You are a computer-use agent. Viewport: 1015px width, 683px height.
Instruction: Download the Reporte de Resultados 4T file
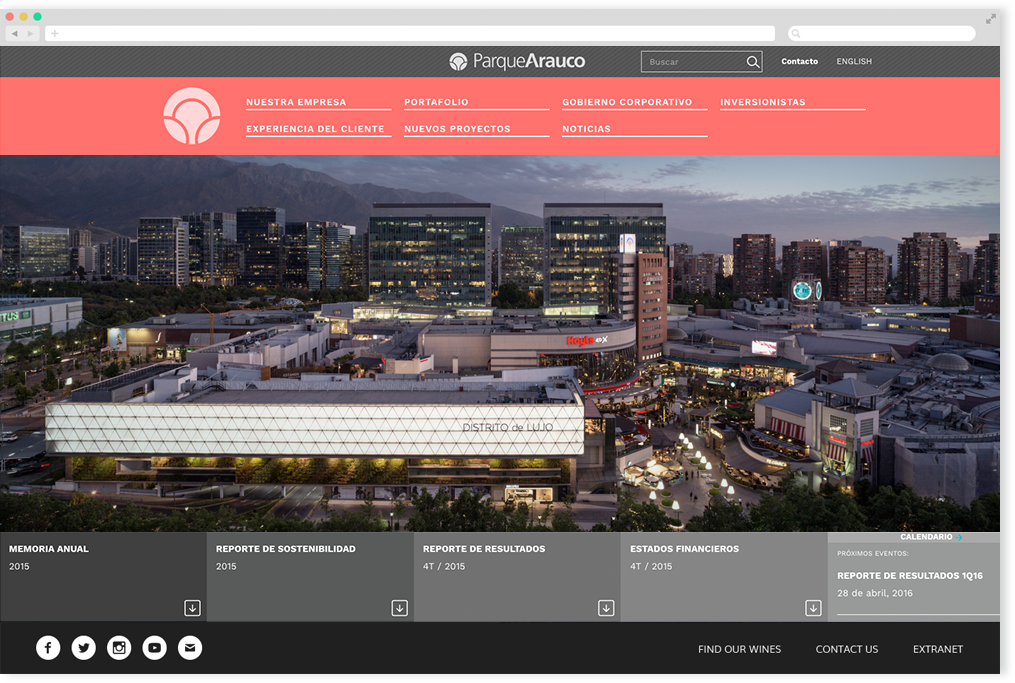coord(606,608)
